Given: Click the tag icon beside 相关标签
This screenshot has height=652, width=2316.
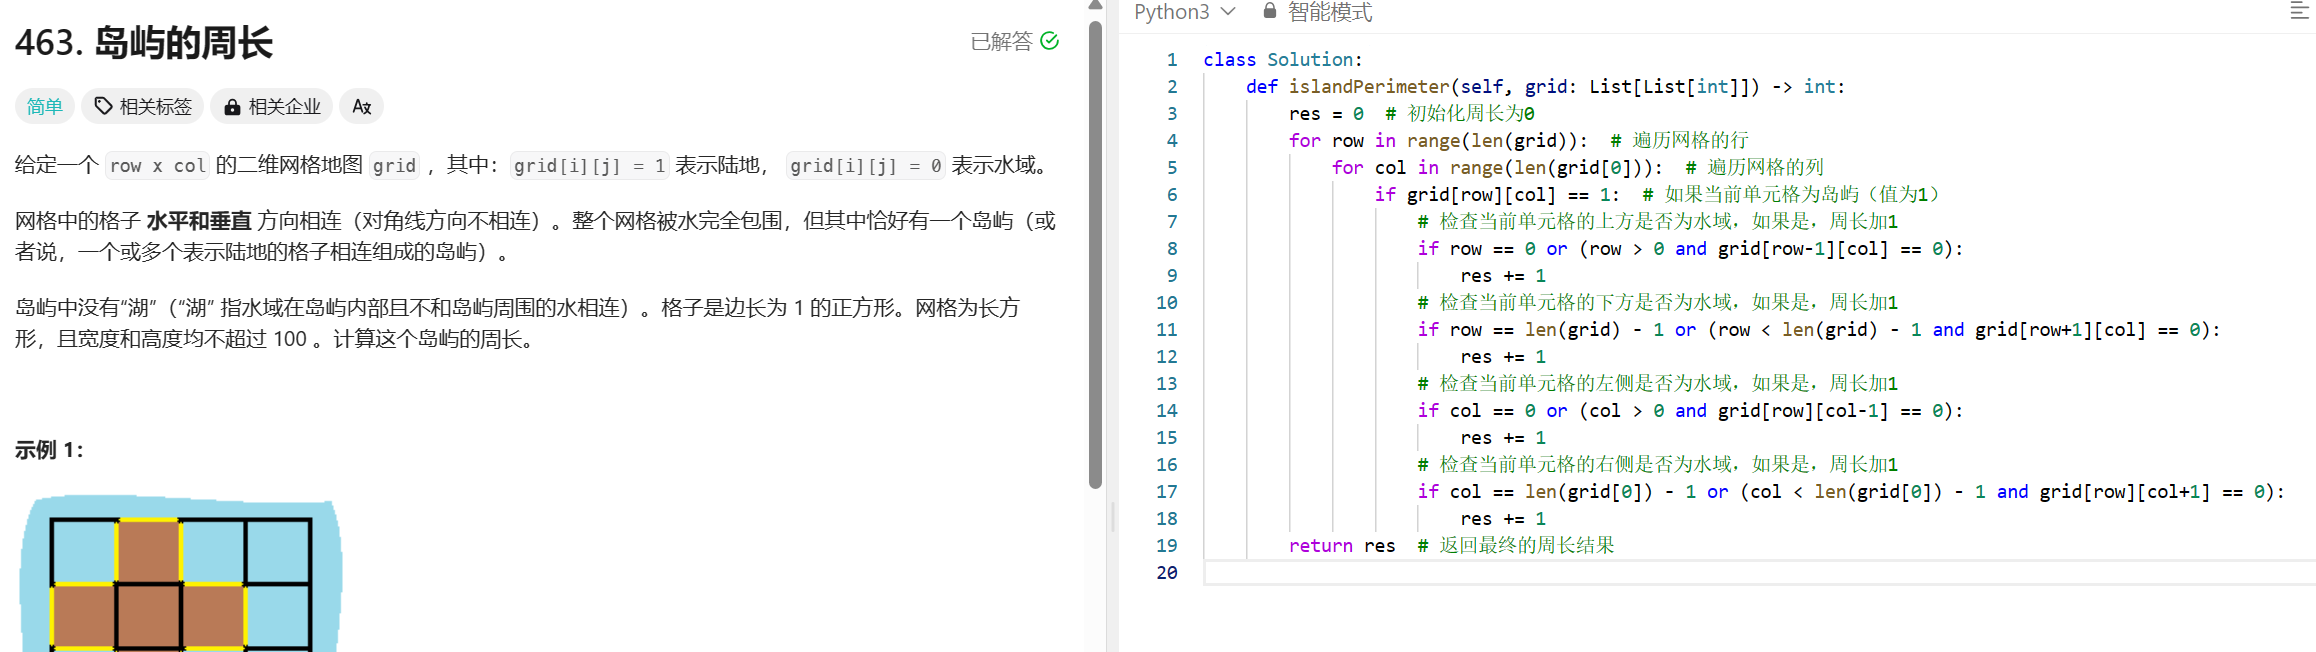Looking at the screenshot, I should pyautogui.click(x=103, y=106).
